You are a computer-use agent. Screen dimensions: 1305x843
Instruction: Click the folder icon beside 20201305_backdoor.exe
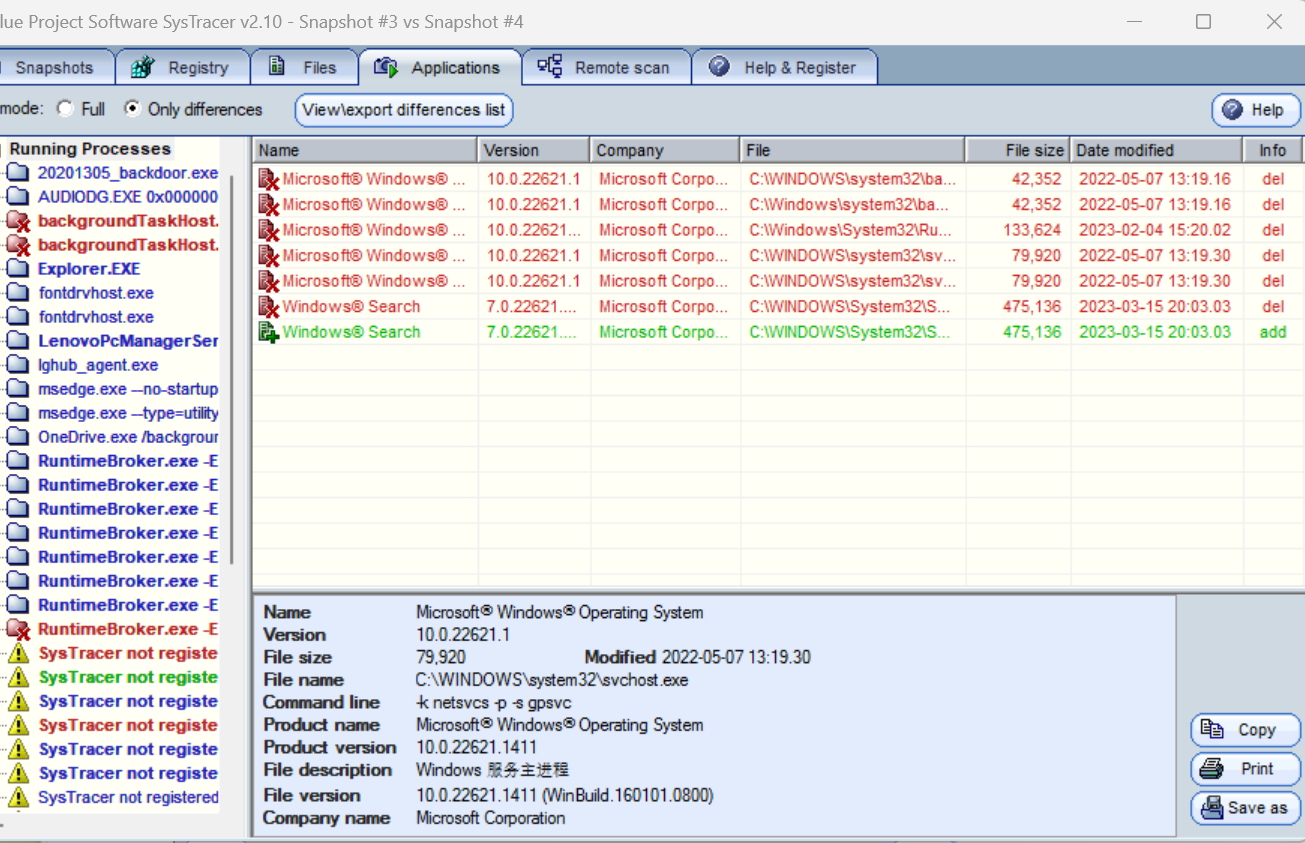point(17,173)
